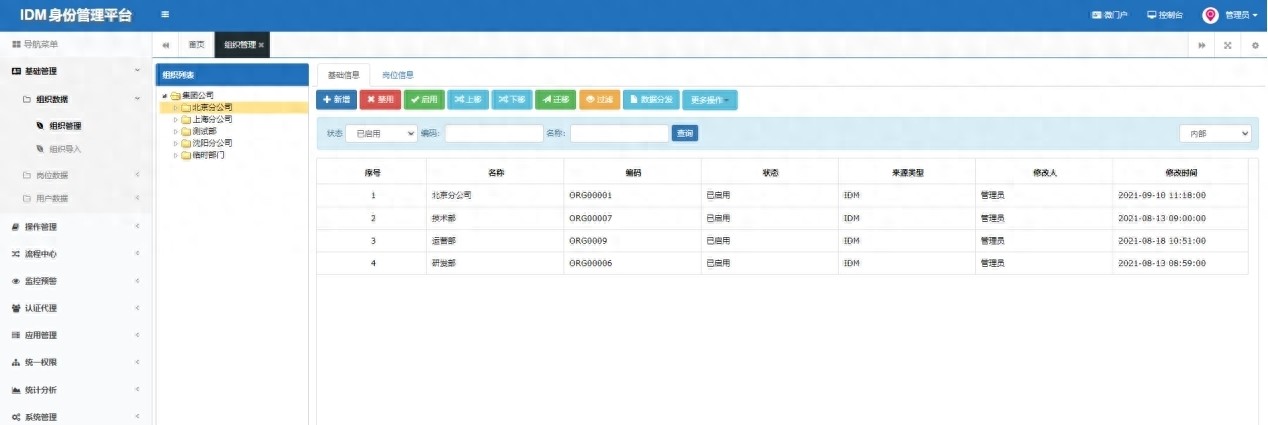Open the settings gear icon in tab bar

[x=1255, y=45]
